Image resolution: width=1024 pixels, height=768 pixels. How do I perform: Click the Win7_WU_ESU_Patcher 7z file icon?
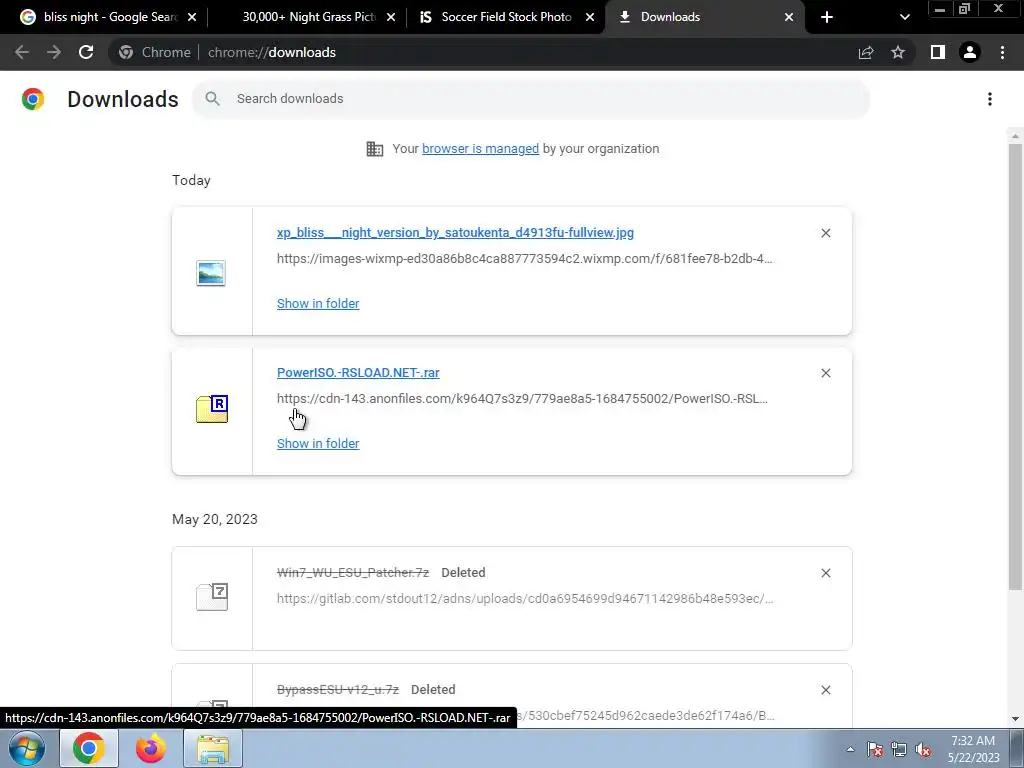pos(212,596)
